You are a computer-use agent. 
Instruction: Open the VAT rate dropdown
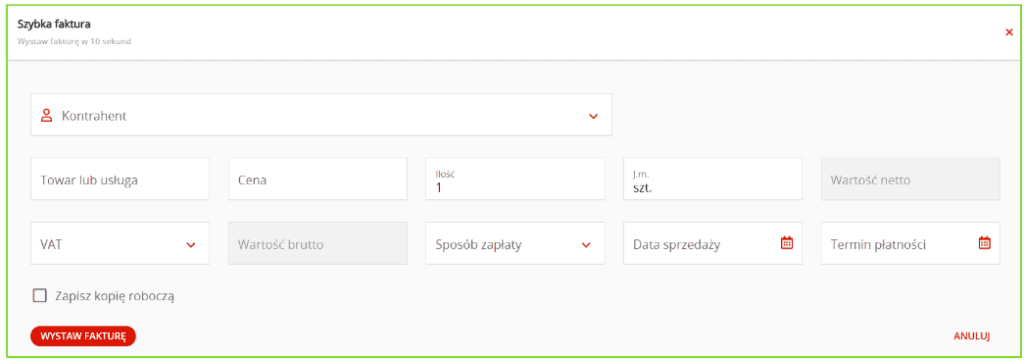(x=120, y=244)
